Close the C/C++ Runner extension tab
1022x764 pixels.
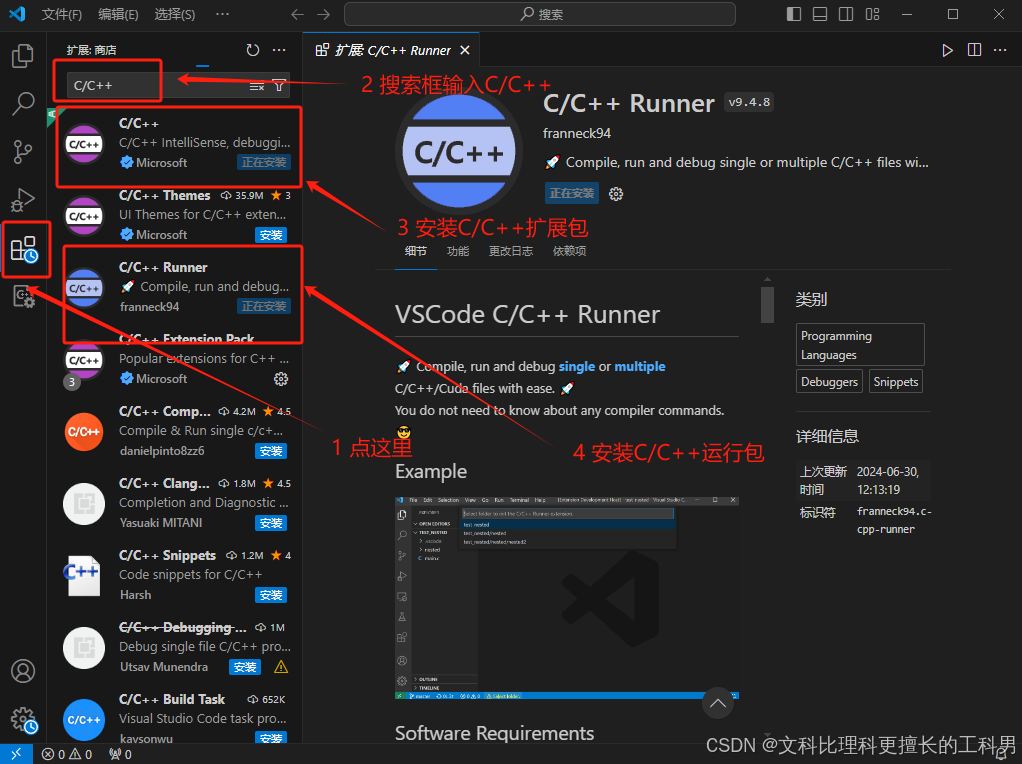465,50
